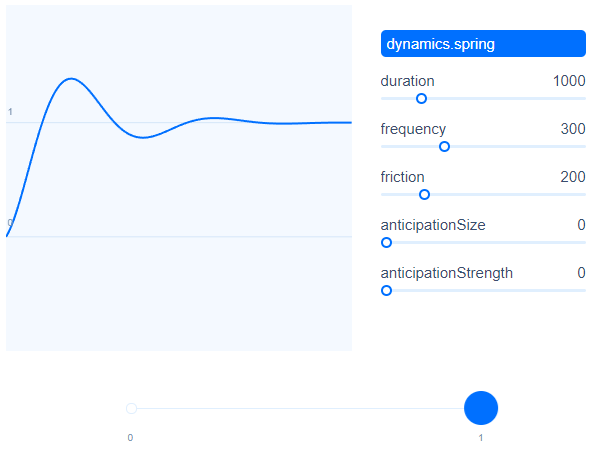Click the friction slider handle
The height and width of the screenshot is (465, 601).
424,194
